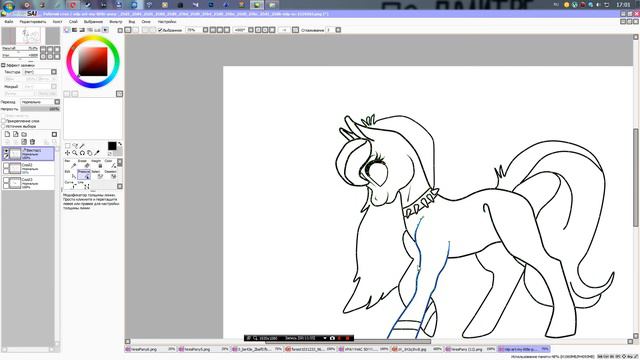Toggle the Источник выбора checkbox
Screen dimensions: 640x360
coord(4,126)
